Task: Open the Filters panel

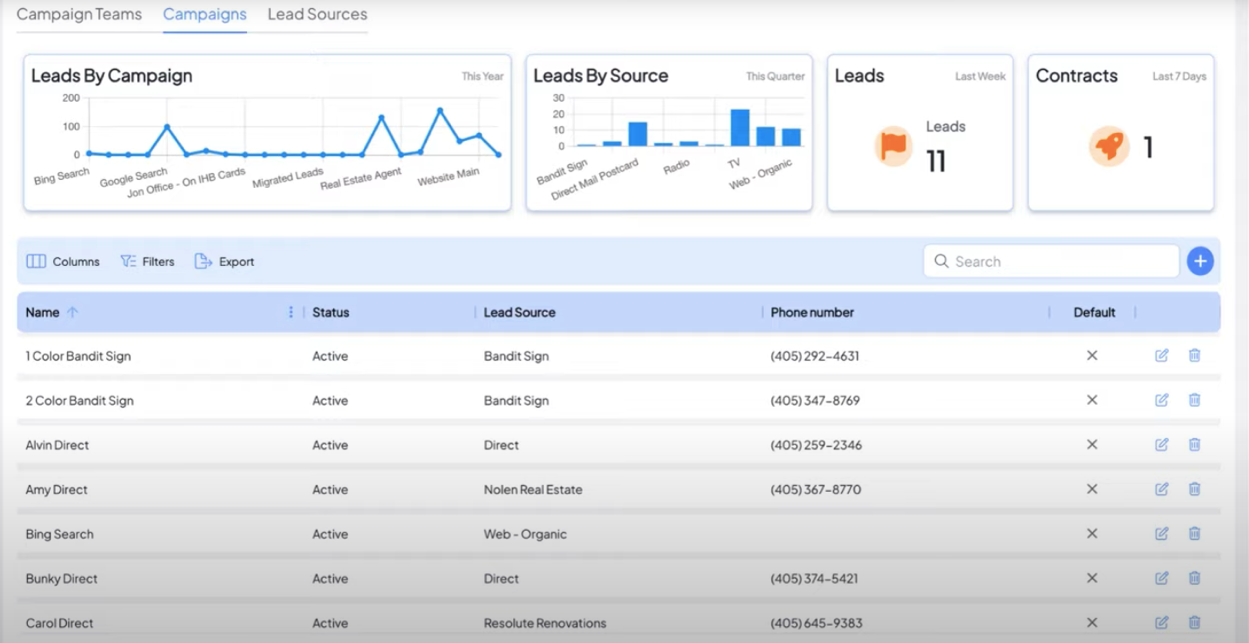Action: [x=147, y=261]
